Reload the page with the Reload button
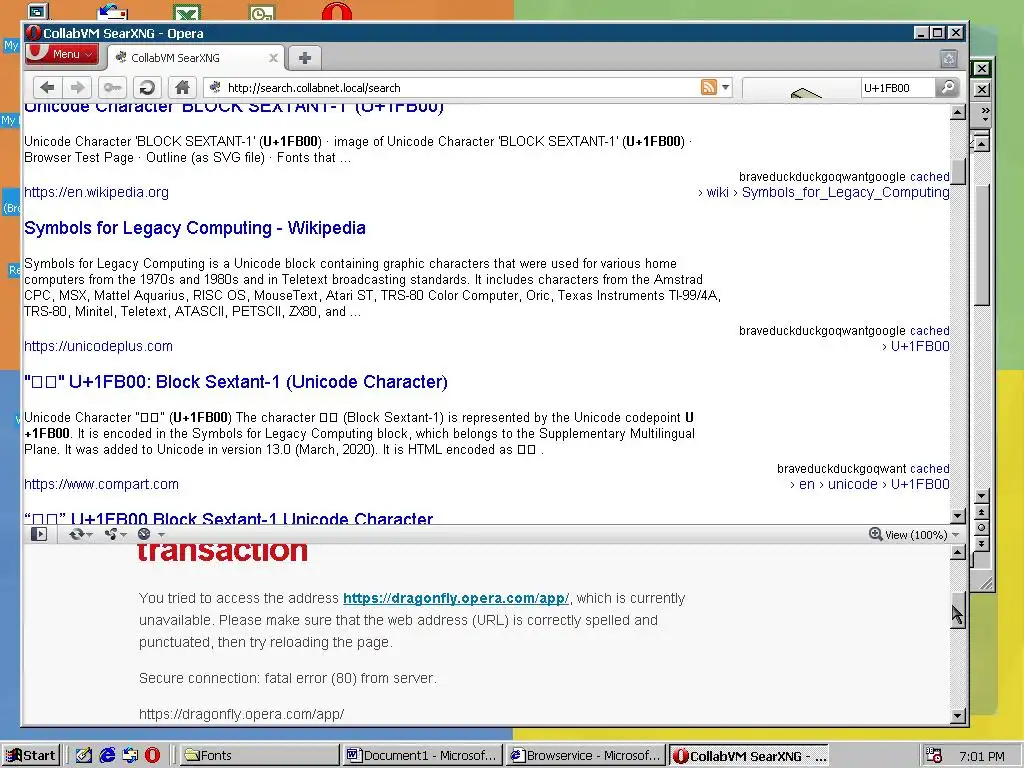Screen dimensions: 1024x768 pos(148,87)
